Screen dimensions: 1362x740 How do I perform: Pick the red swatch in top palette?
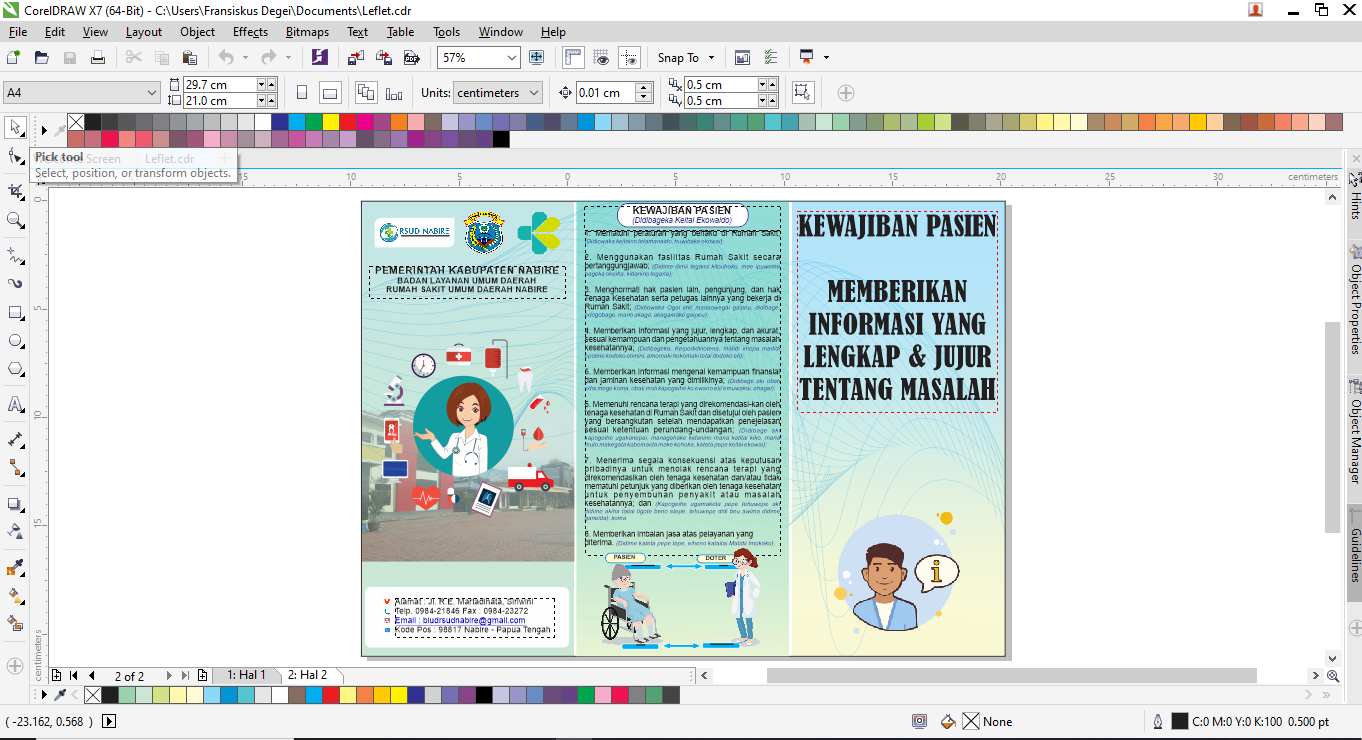[x=347, y=122]
